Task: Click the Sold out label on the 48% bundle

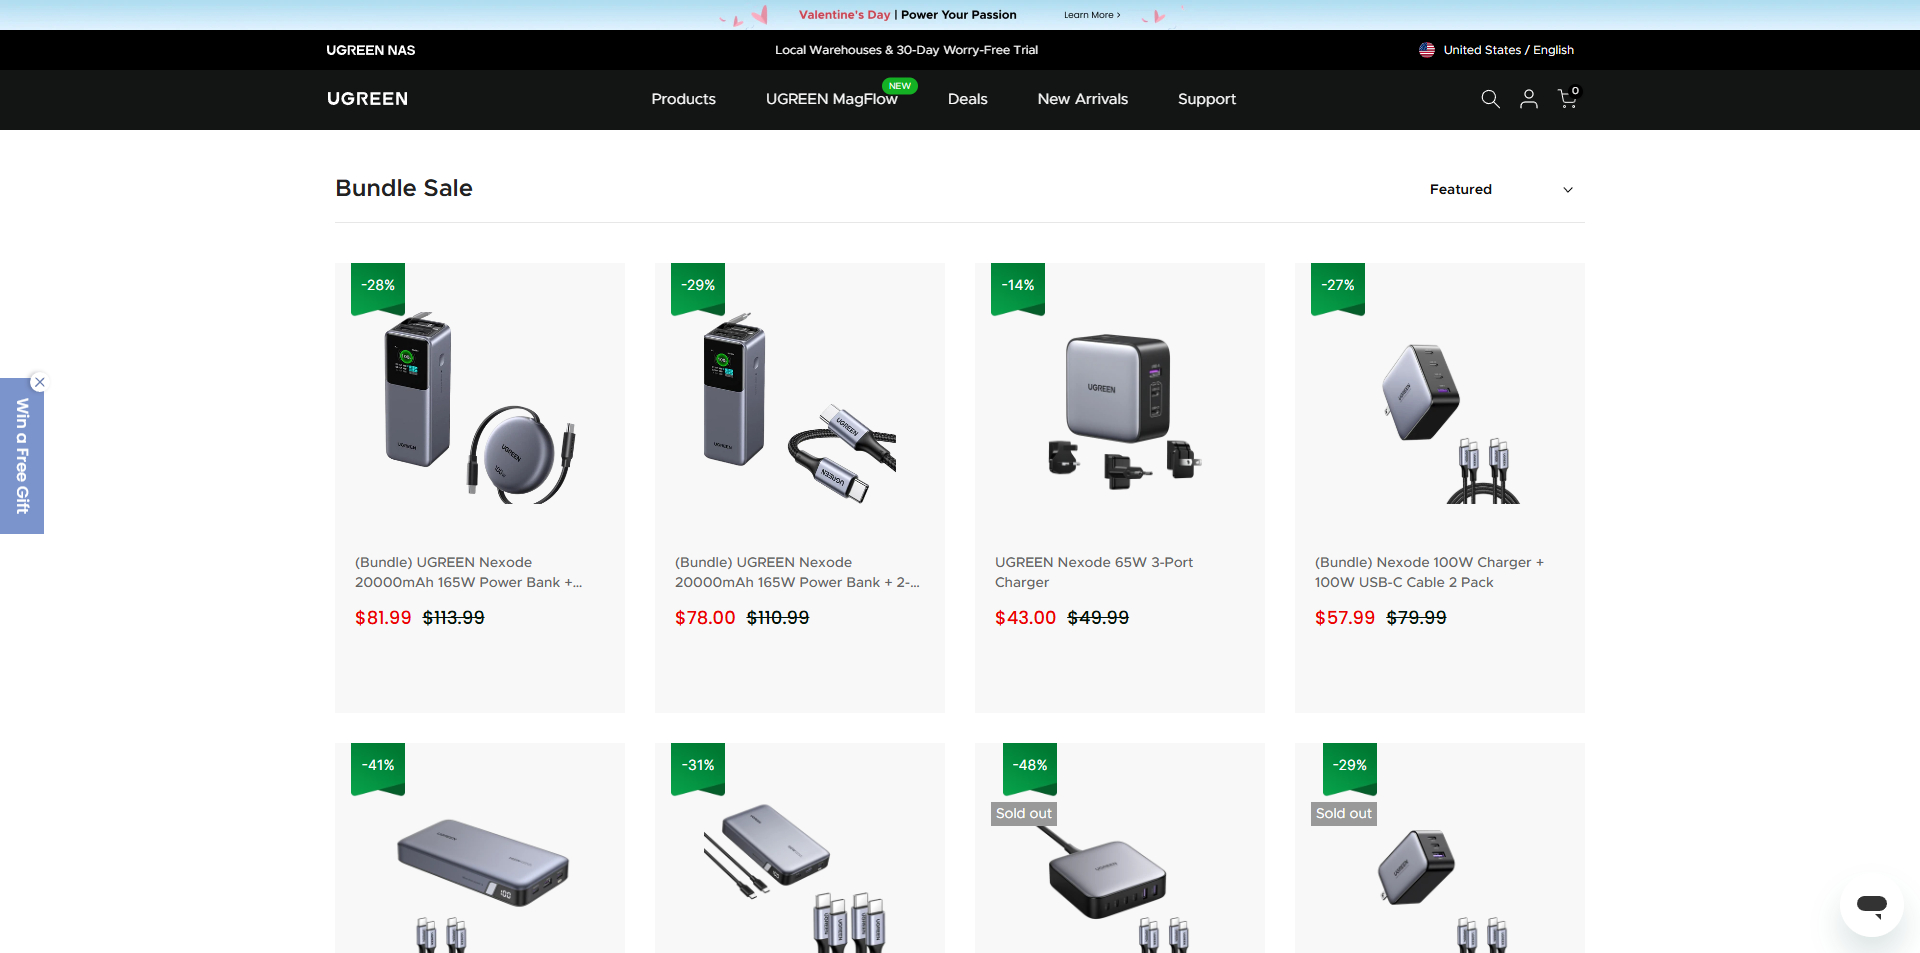Action: (1023, 813)
